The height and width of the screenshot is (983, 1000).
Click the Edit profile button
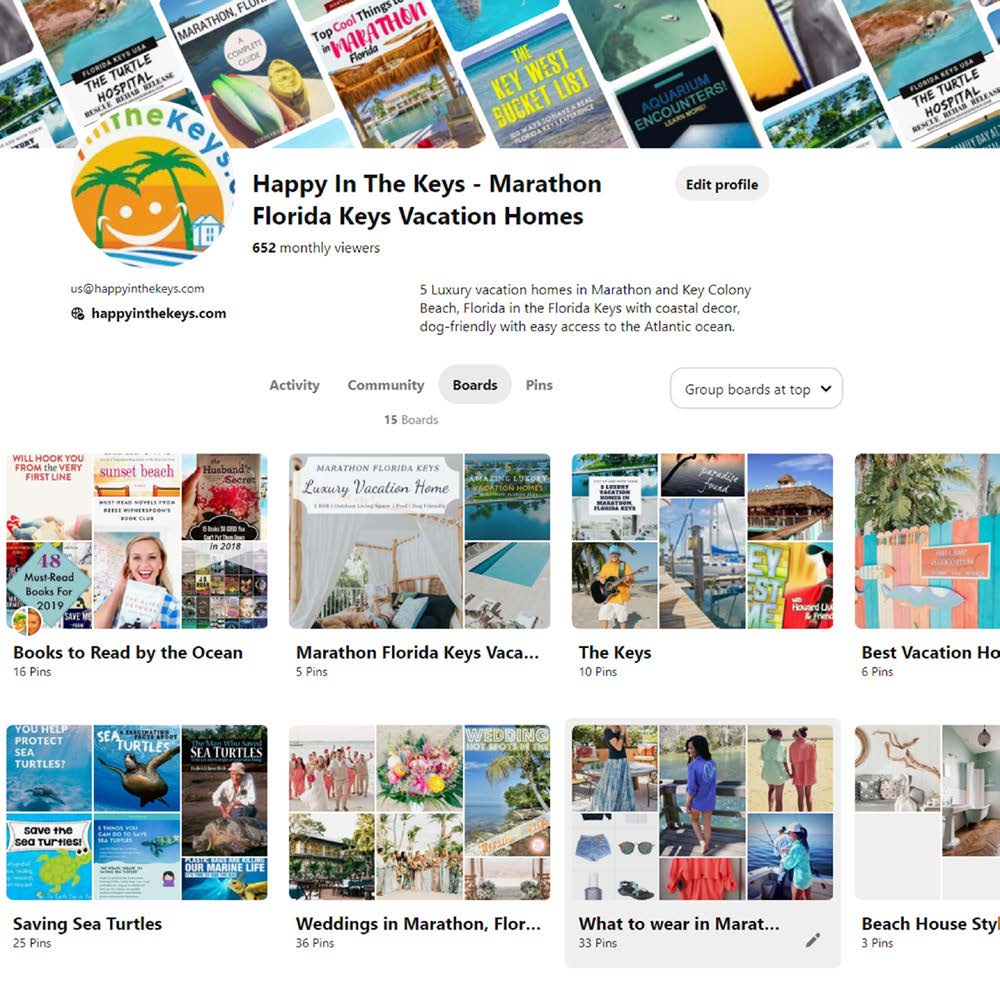point(722,184)
